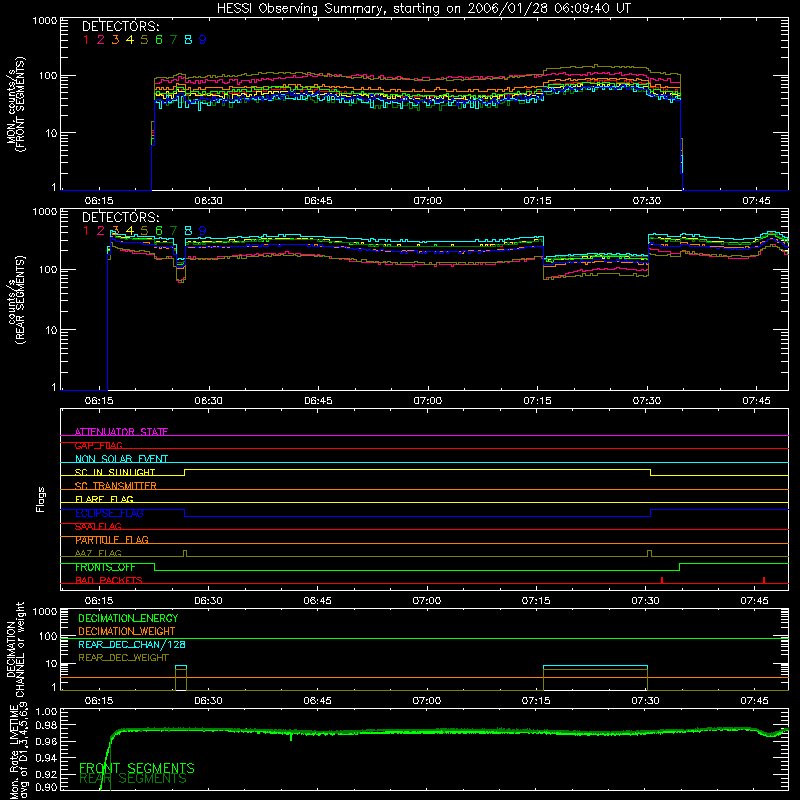Click the SAA_FLAG label
The height and width of the screenshot is (800, 800).
click(98, 526)
